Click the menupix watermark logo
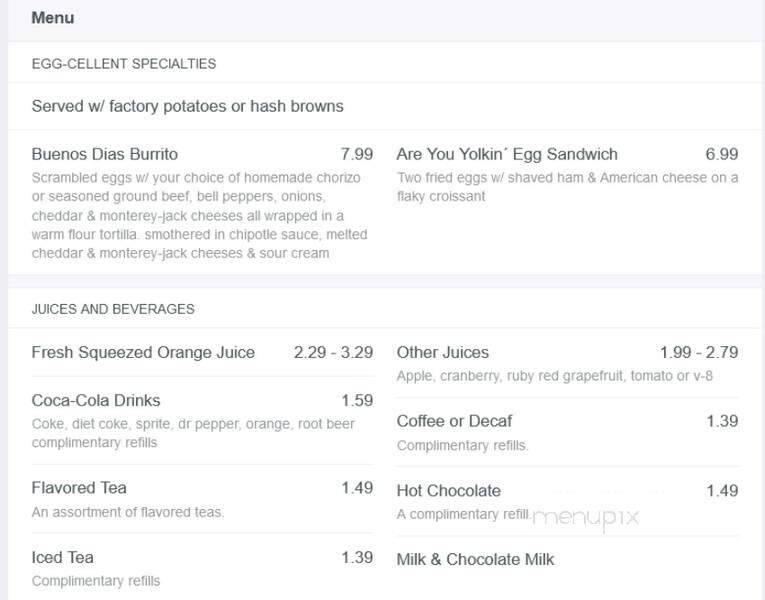 tap(585, 517)
